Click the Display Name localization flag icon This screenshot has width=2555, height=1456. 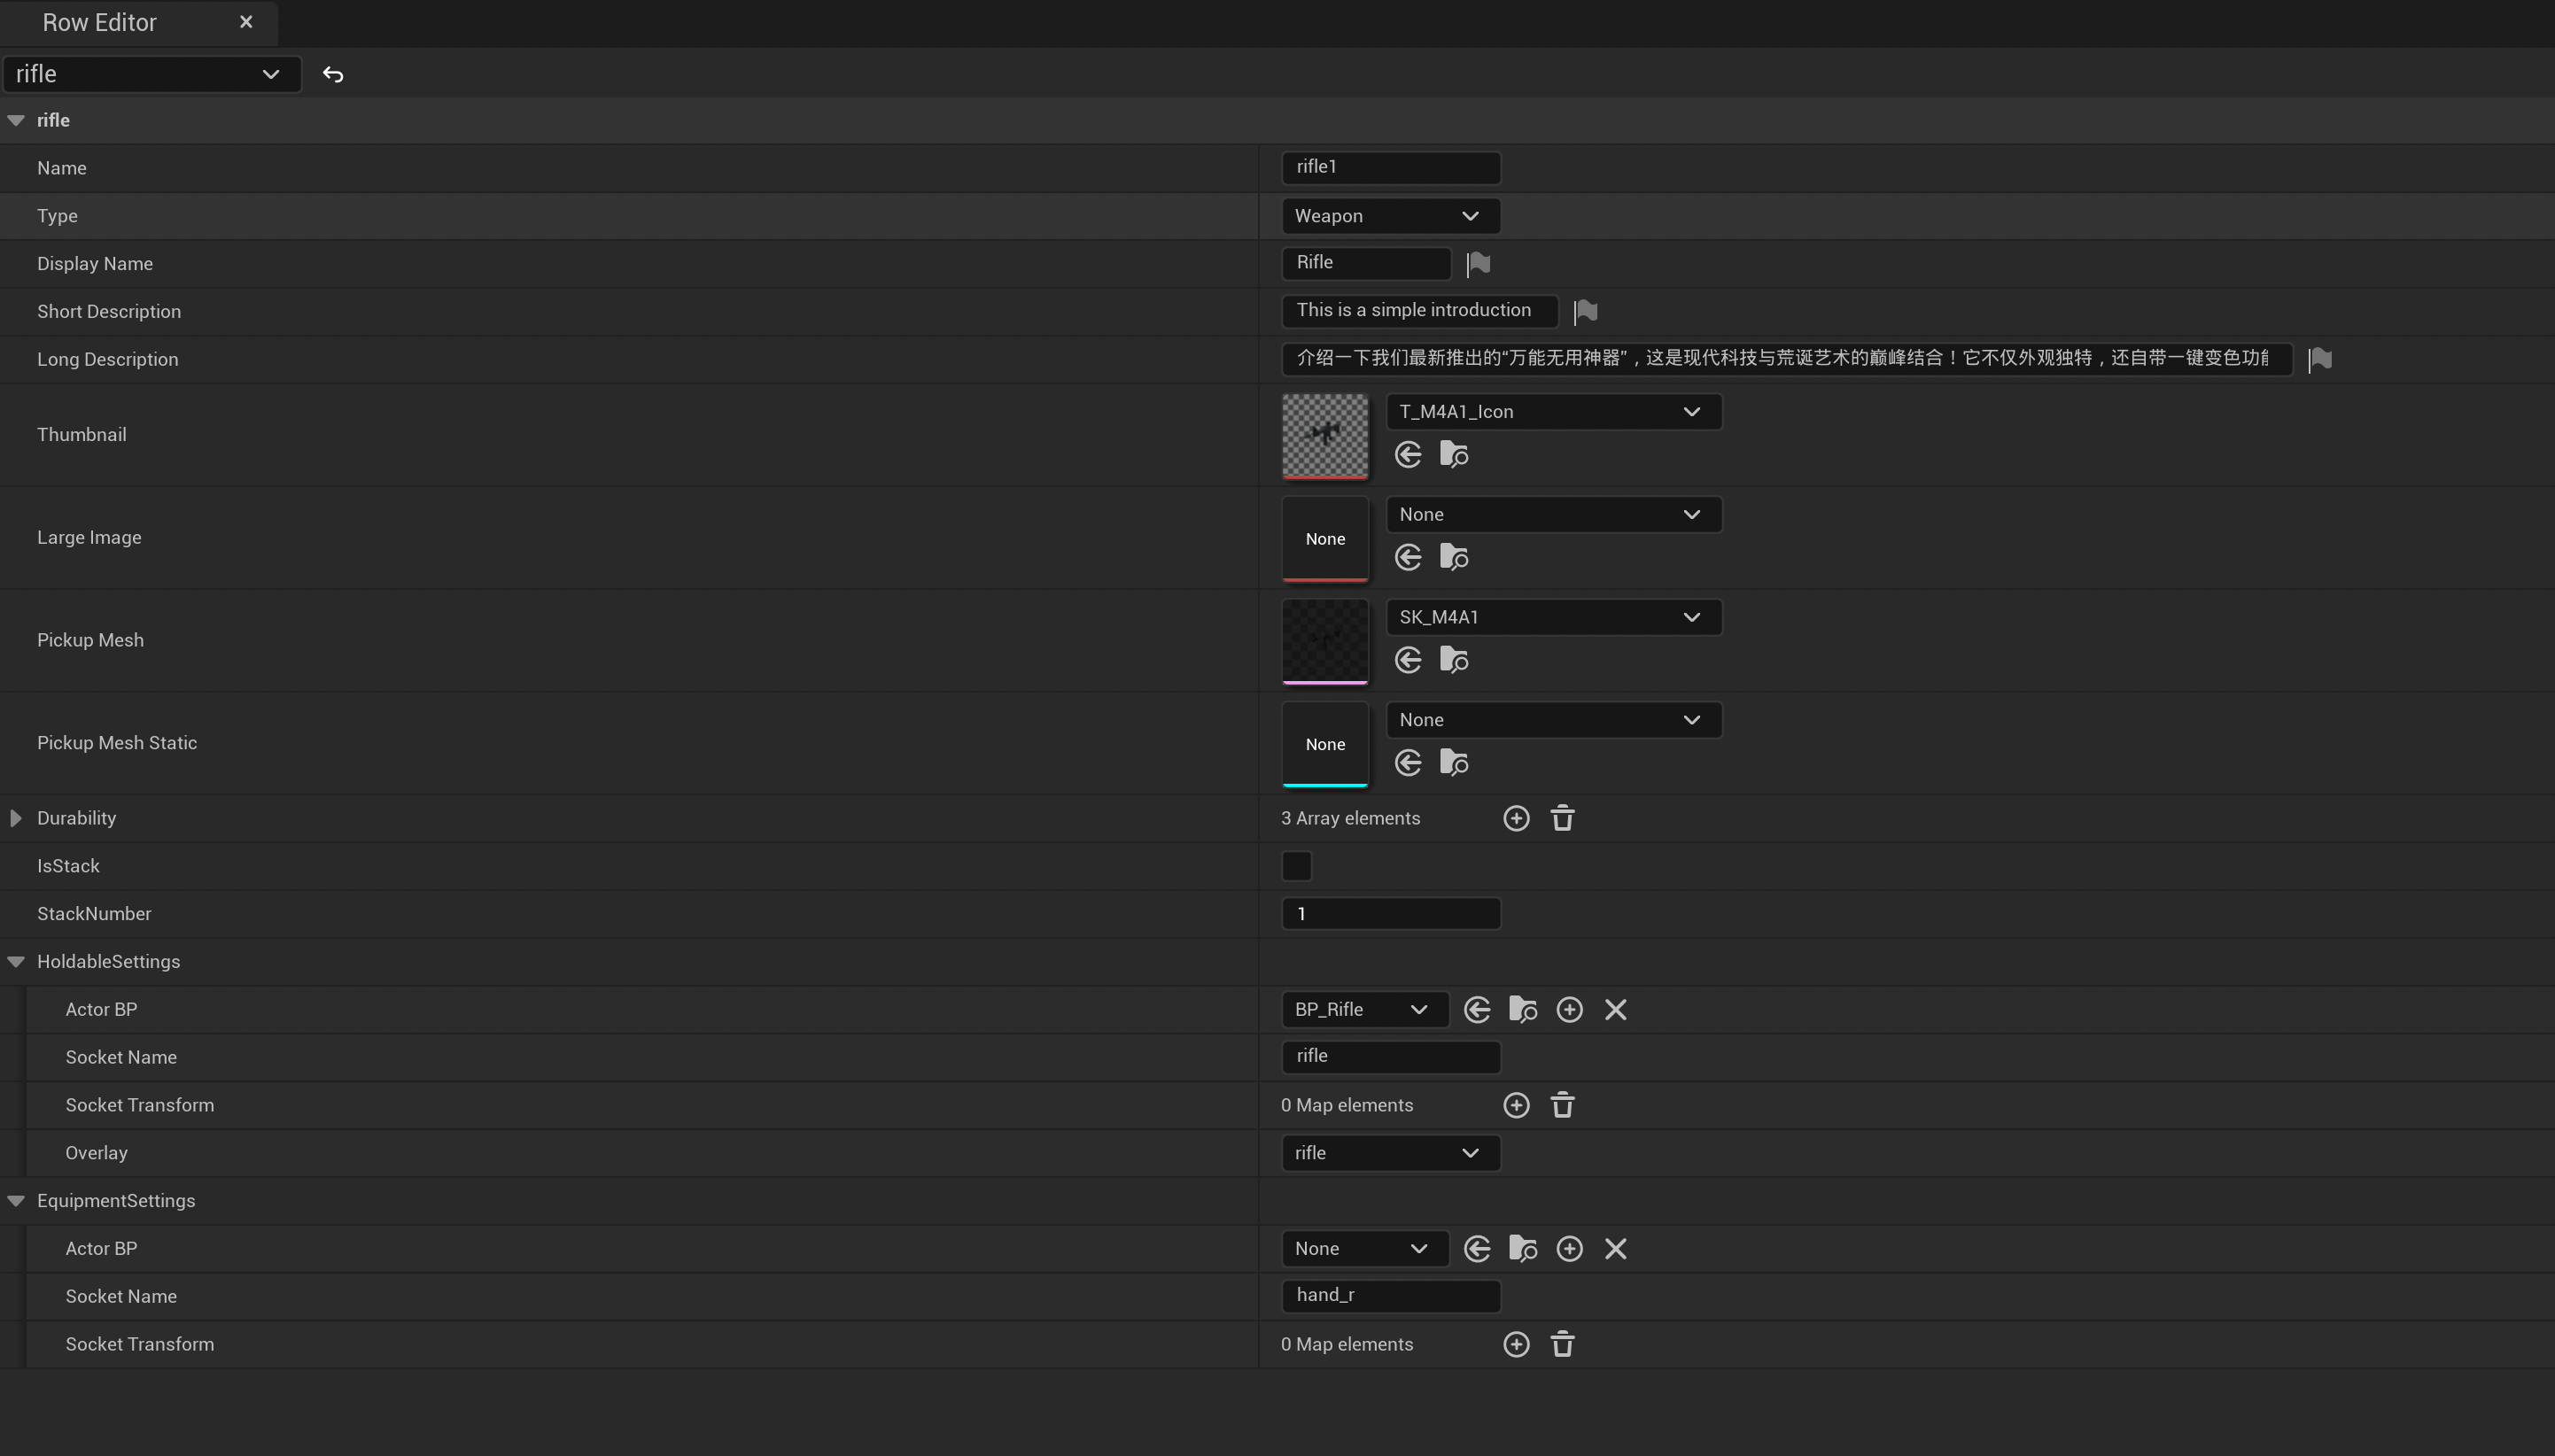(1478, 264)
